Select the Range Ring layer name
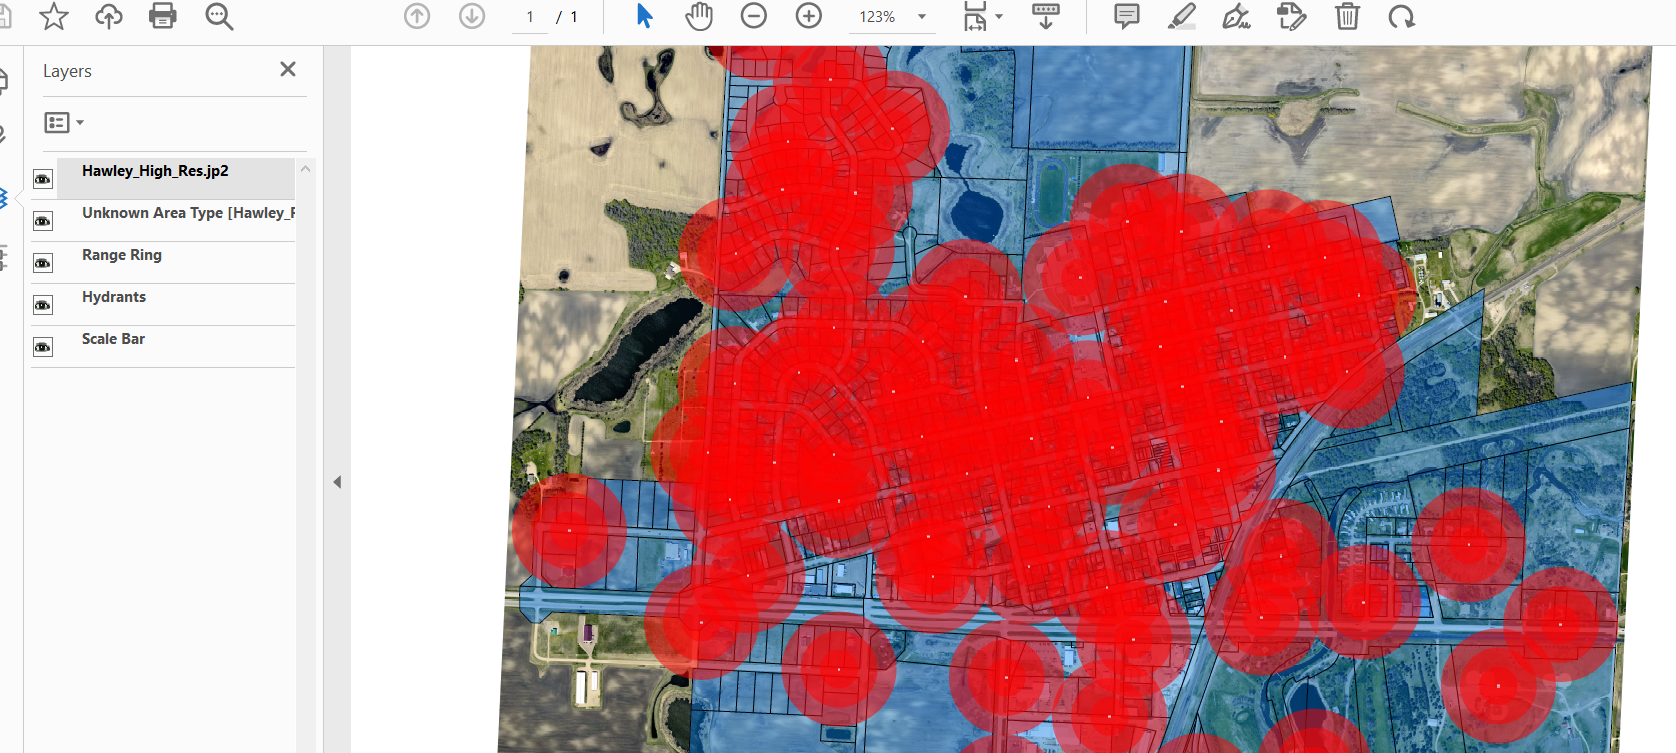This screenshot has height=753, width=1676. pyautogui.click(x=122, y=255)
